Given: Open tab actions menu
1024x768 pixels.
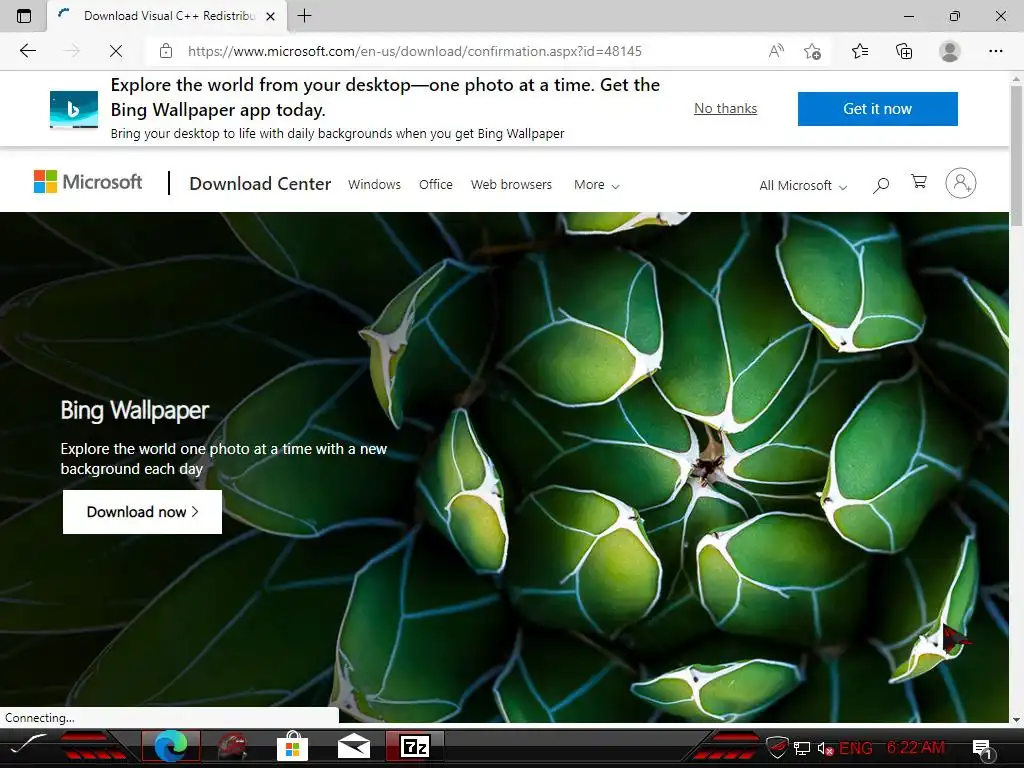Looking at the screenshot, I should tap(24, 16).
